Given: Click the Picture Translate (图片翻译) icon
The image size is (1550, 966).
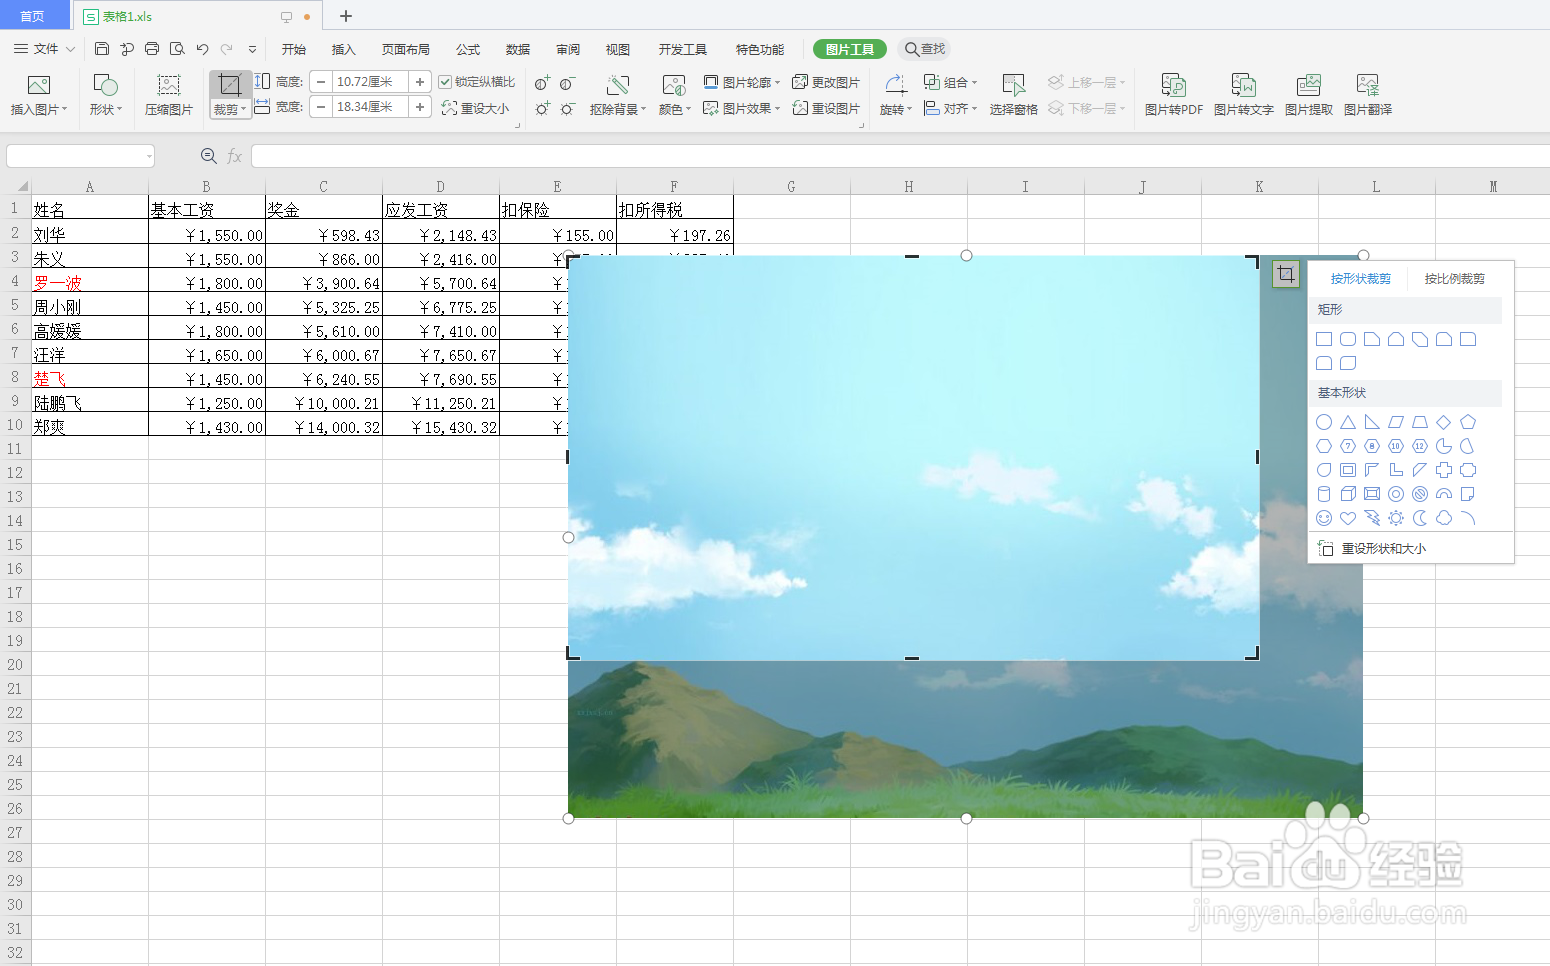Looking at the screenshot, I should [1367, 86].
